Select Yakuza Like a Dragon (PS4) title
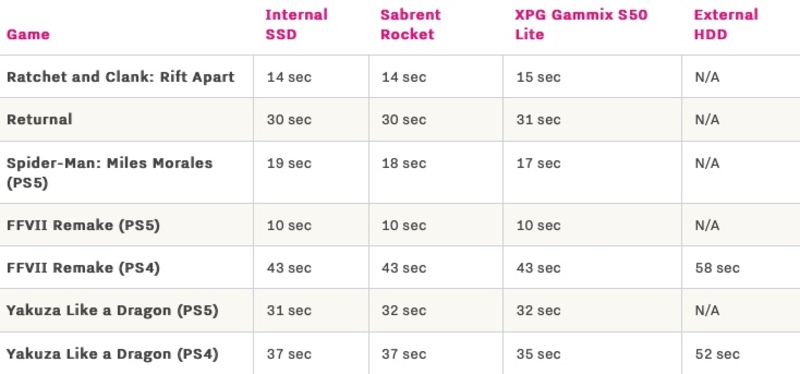 (x=112, y=354)
